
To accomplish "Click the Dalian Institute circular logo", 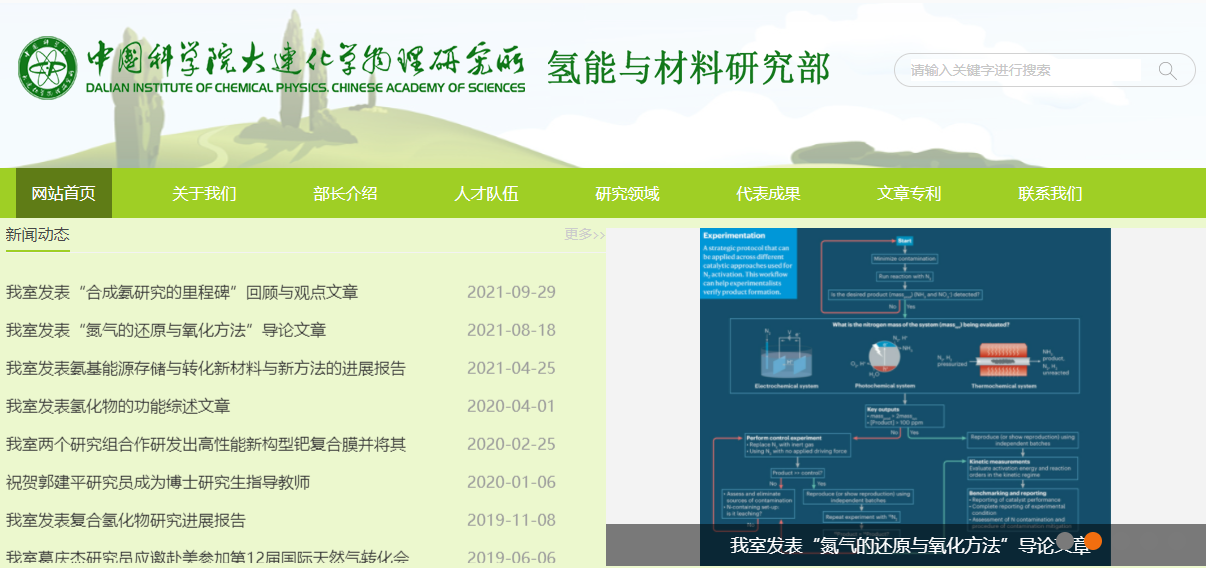I will [x=47, y=68].
